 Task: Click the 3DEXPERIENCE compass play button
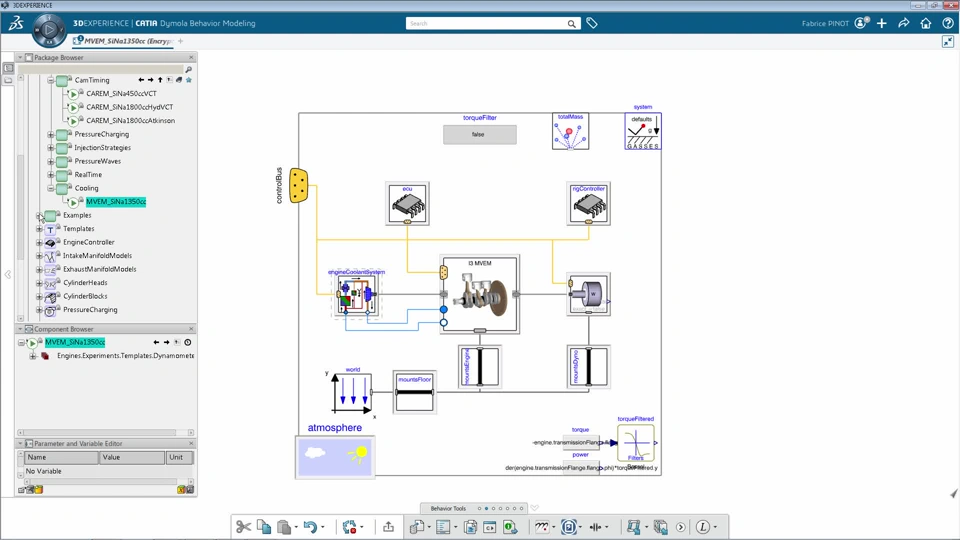pos(49,29)
